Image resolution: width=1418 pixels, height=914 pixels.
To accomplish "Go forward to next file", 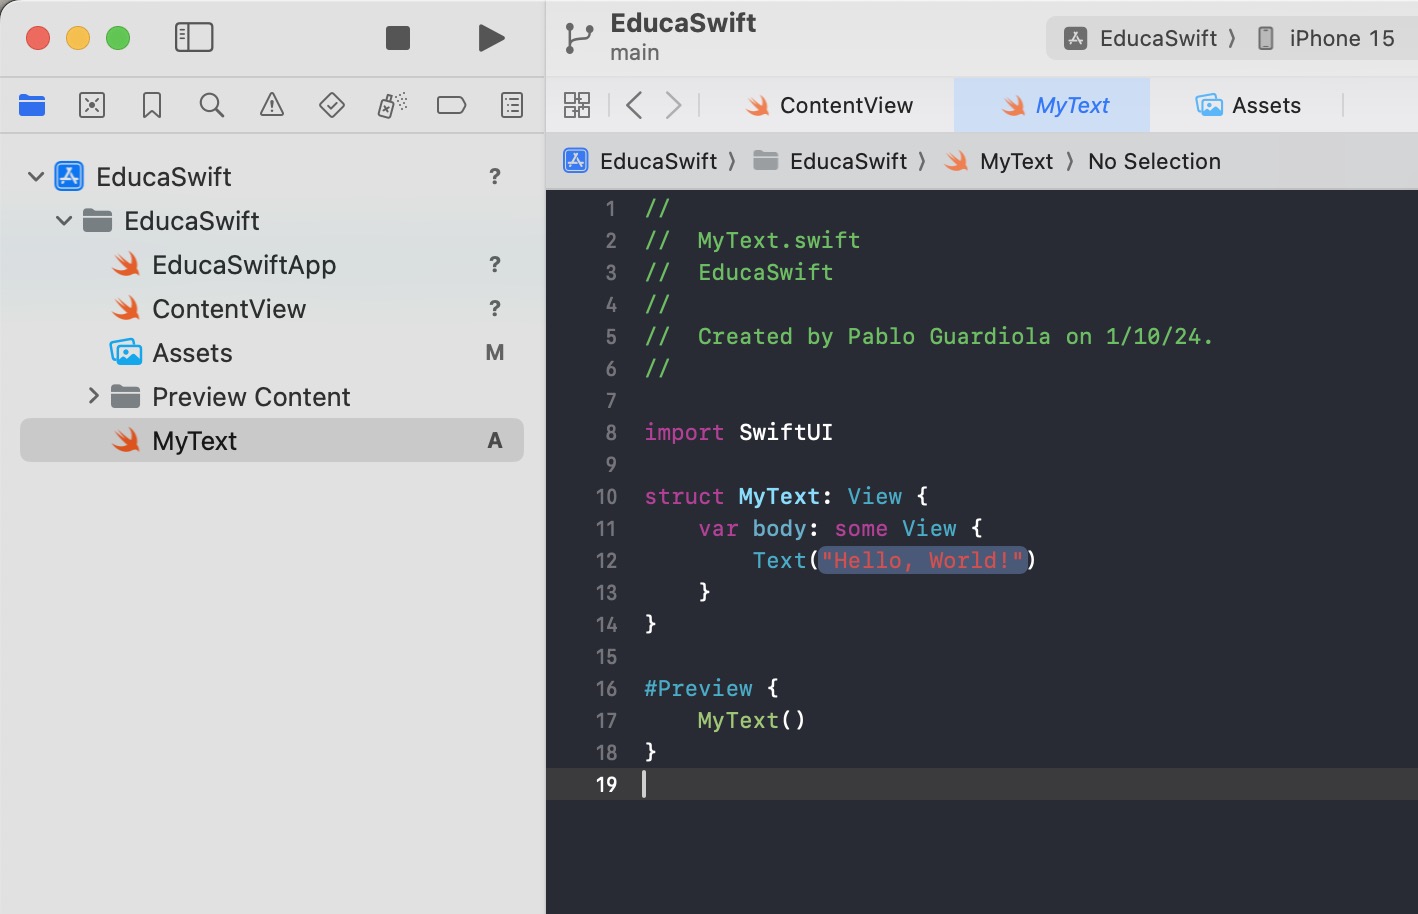I will [674, 105].
